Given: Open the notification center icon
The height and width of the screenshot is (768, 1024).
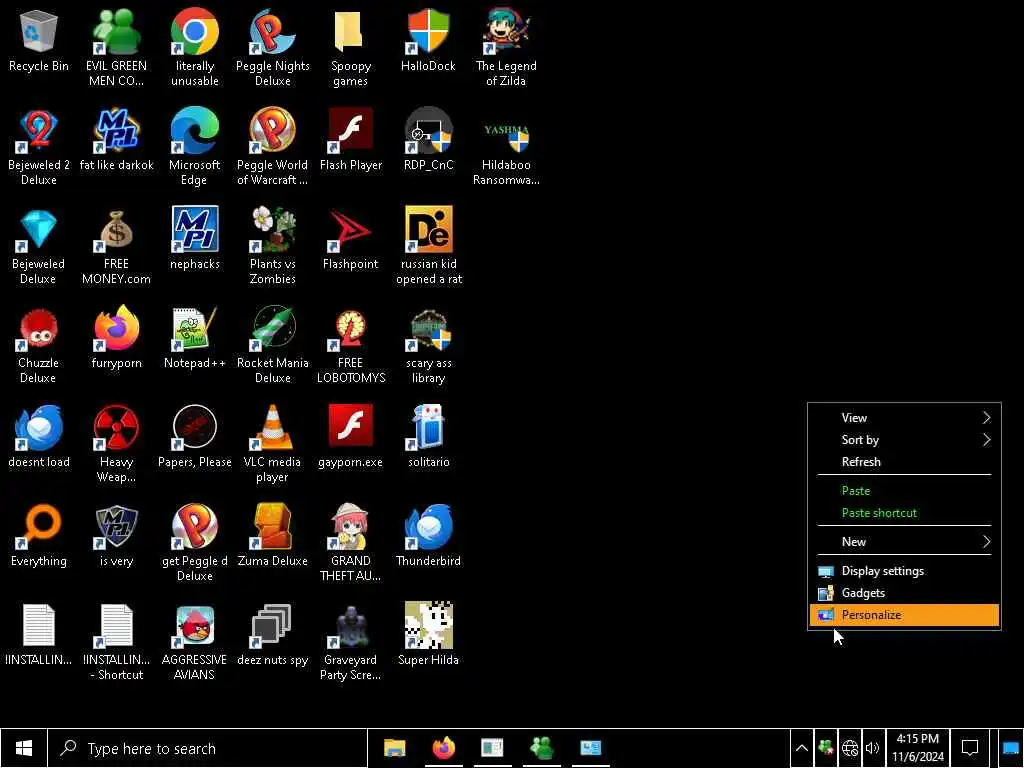Looking at the screenshot, I should (x=970, y=748).
